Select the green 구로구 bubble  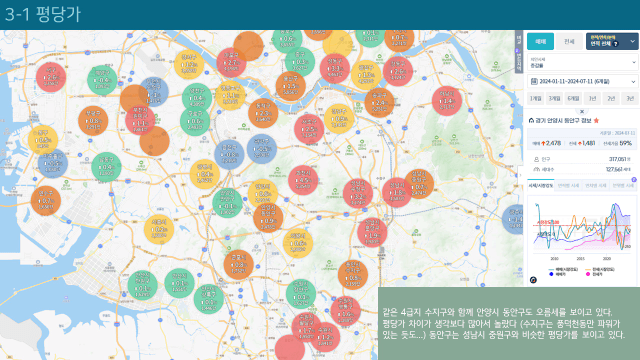click(195, 121)
